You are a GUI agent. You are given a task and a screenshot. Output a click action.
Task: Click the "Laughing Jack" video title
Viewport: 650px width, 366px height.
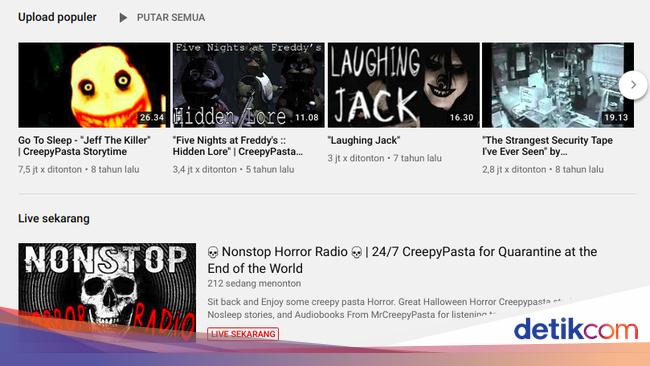pyautogui.click(x=364, y=141)
